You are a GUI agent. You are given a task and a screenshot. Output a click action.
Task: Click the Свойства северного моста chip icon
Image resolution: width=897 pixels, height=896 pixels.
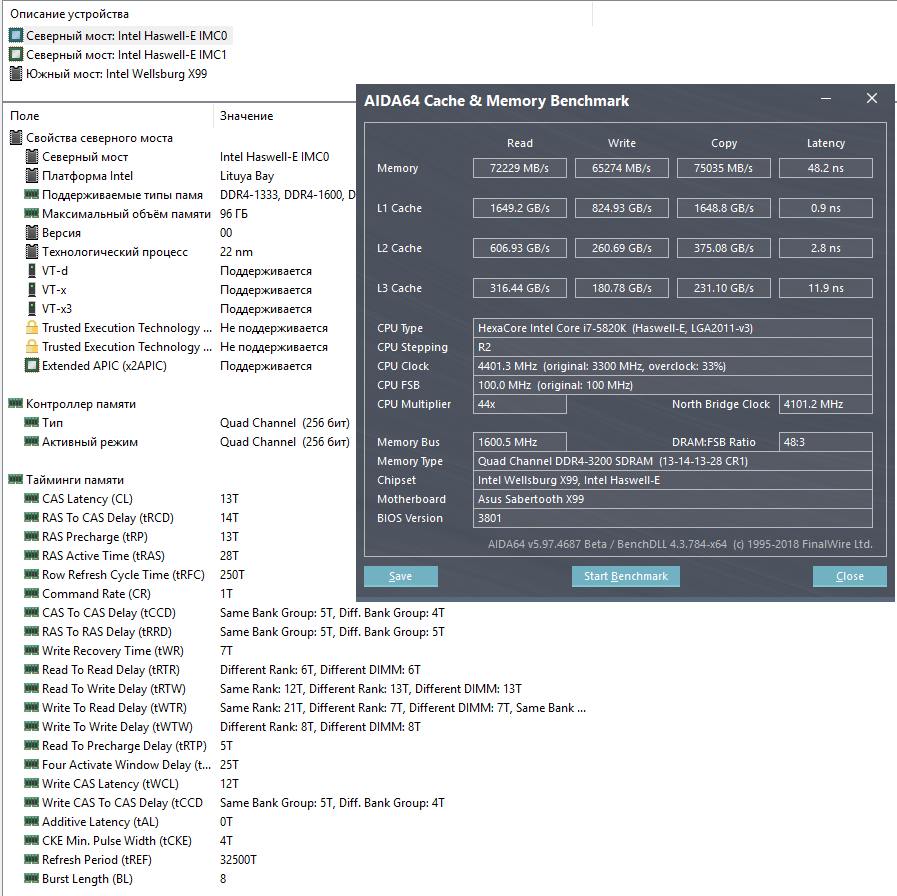click(x=16, y=137)
